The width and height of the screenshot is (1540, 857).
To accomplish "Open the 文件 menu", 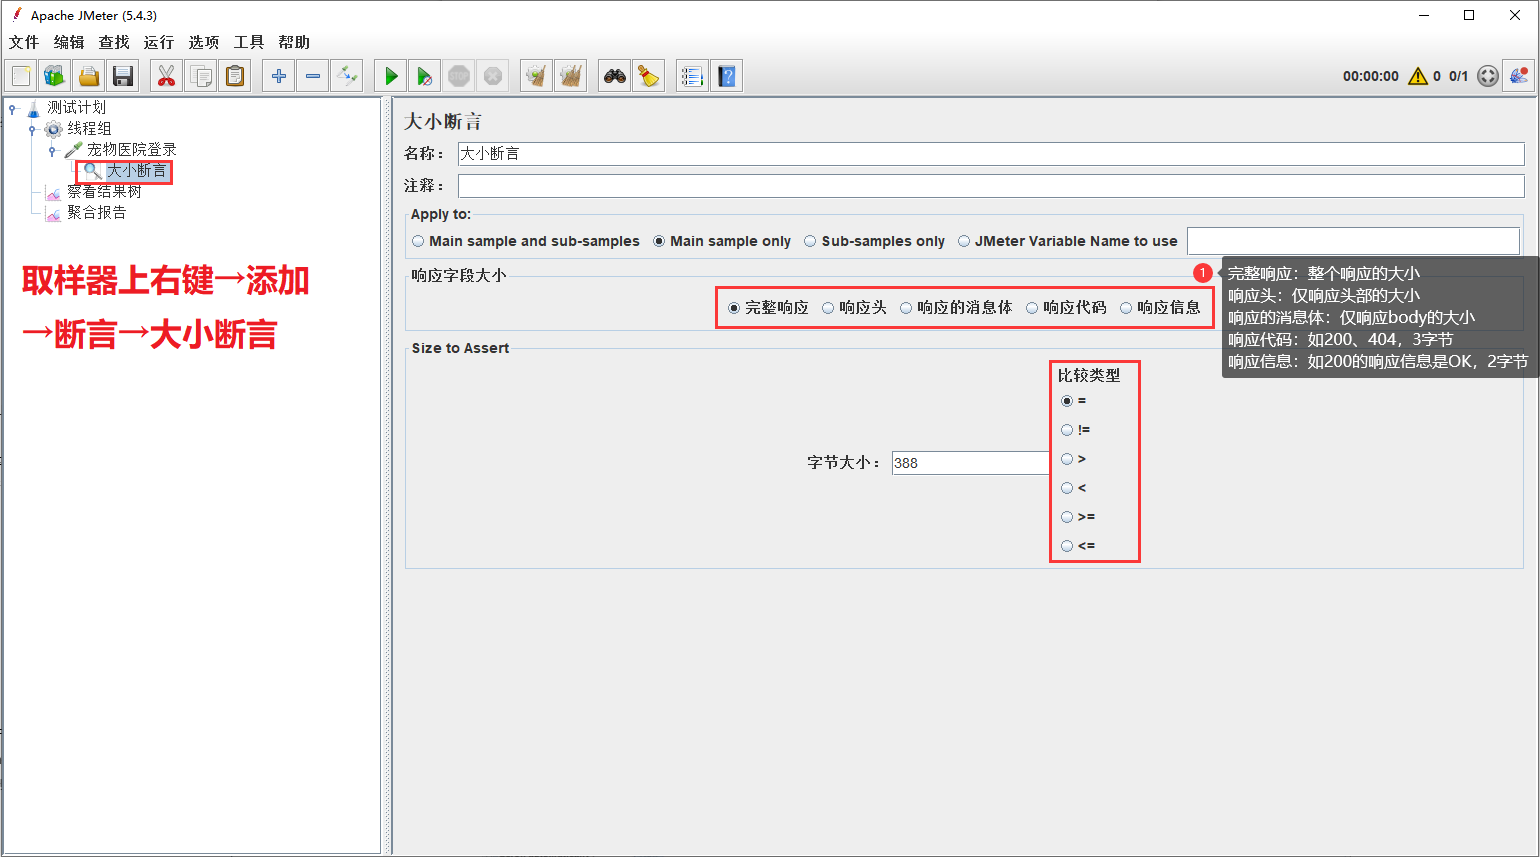I will pos(24,42).
